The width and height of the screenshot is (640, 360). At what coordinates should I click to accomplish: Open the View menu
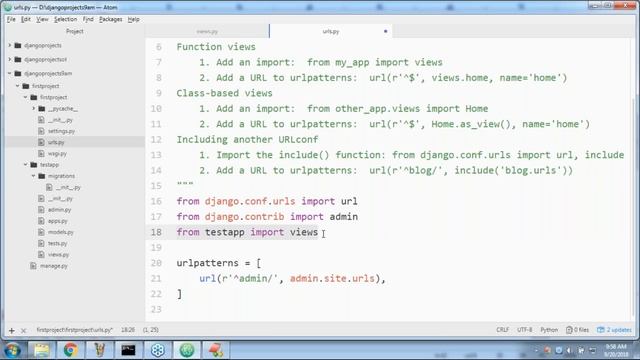click(42, 19)
